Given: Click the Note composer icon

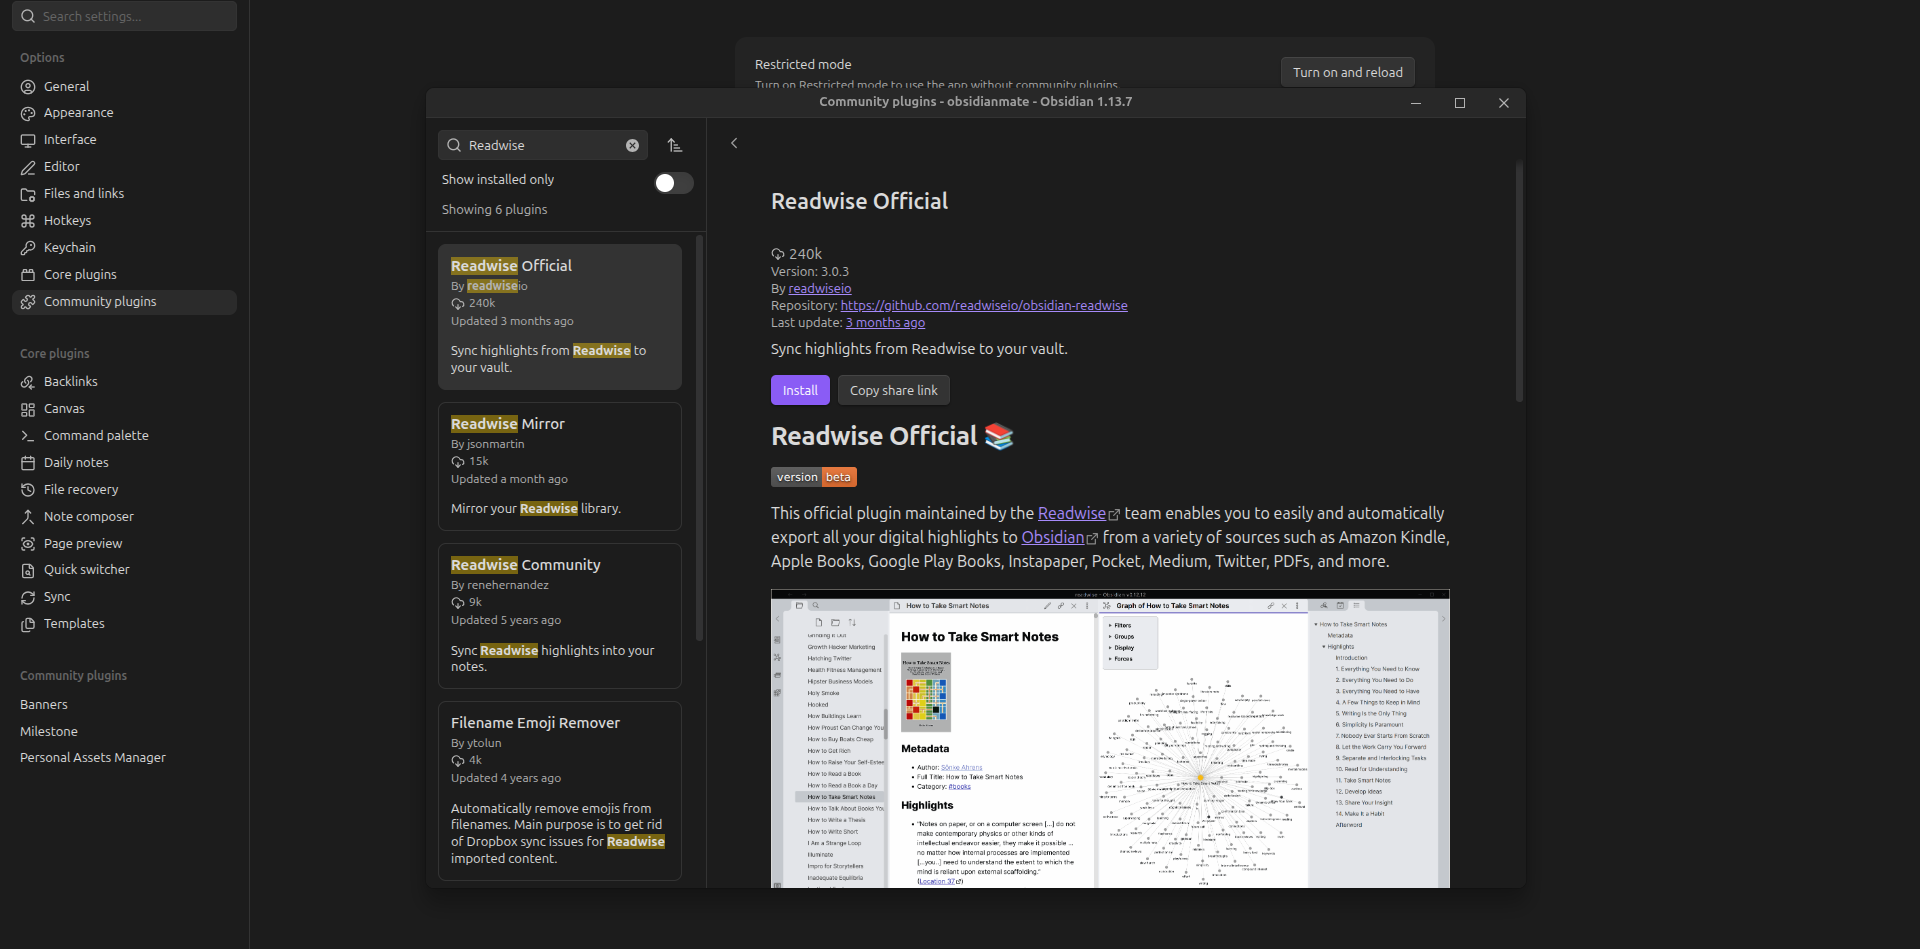Looking at the screenshot, I should 28,517.
